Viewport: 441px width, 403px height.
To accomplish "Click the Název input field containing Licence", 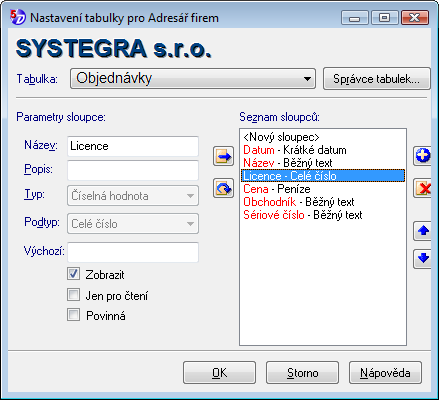I will click(133, 146).
